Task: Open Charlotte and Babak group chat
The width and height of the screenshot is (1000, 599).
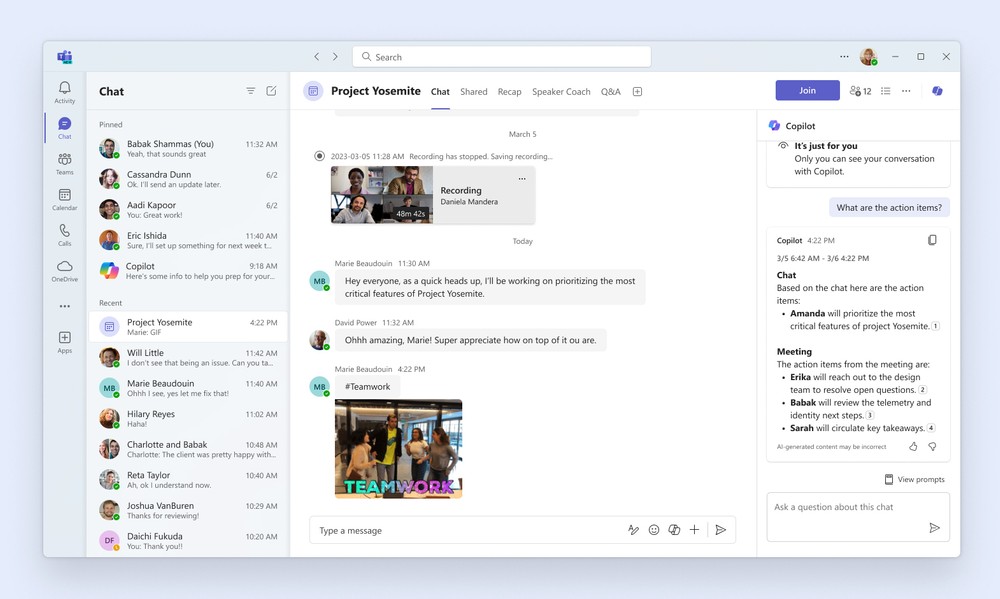Action: tap(188, 449)
